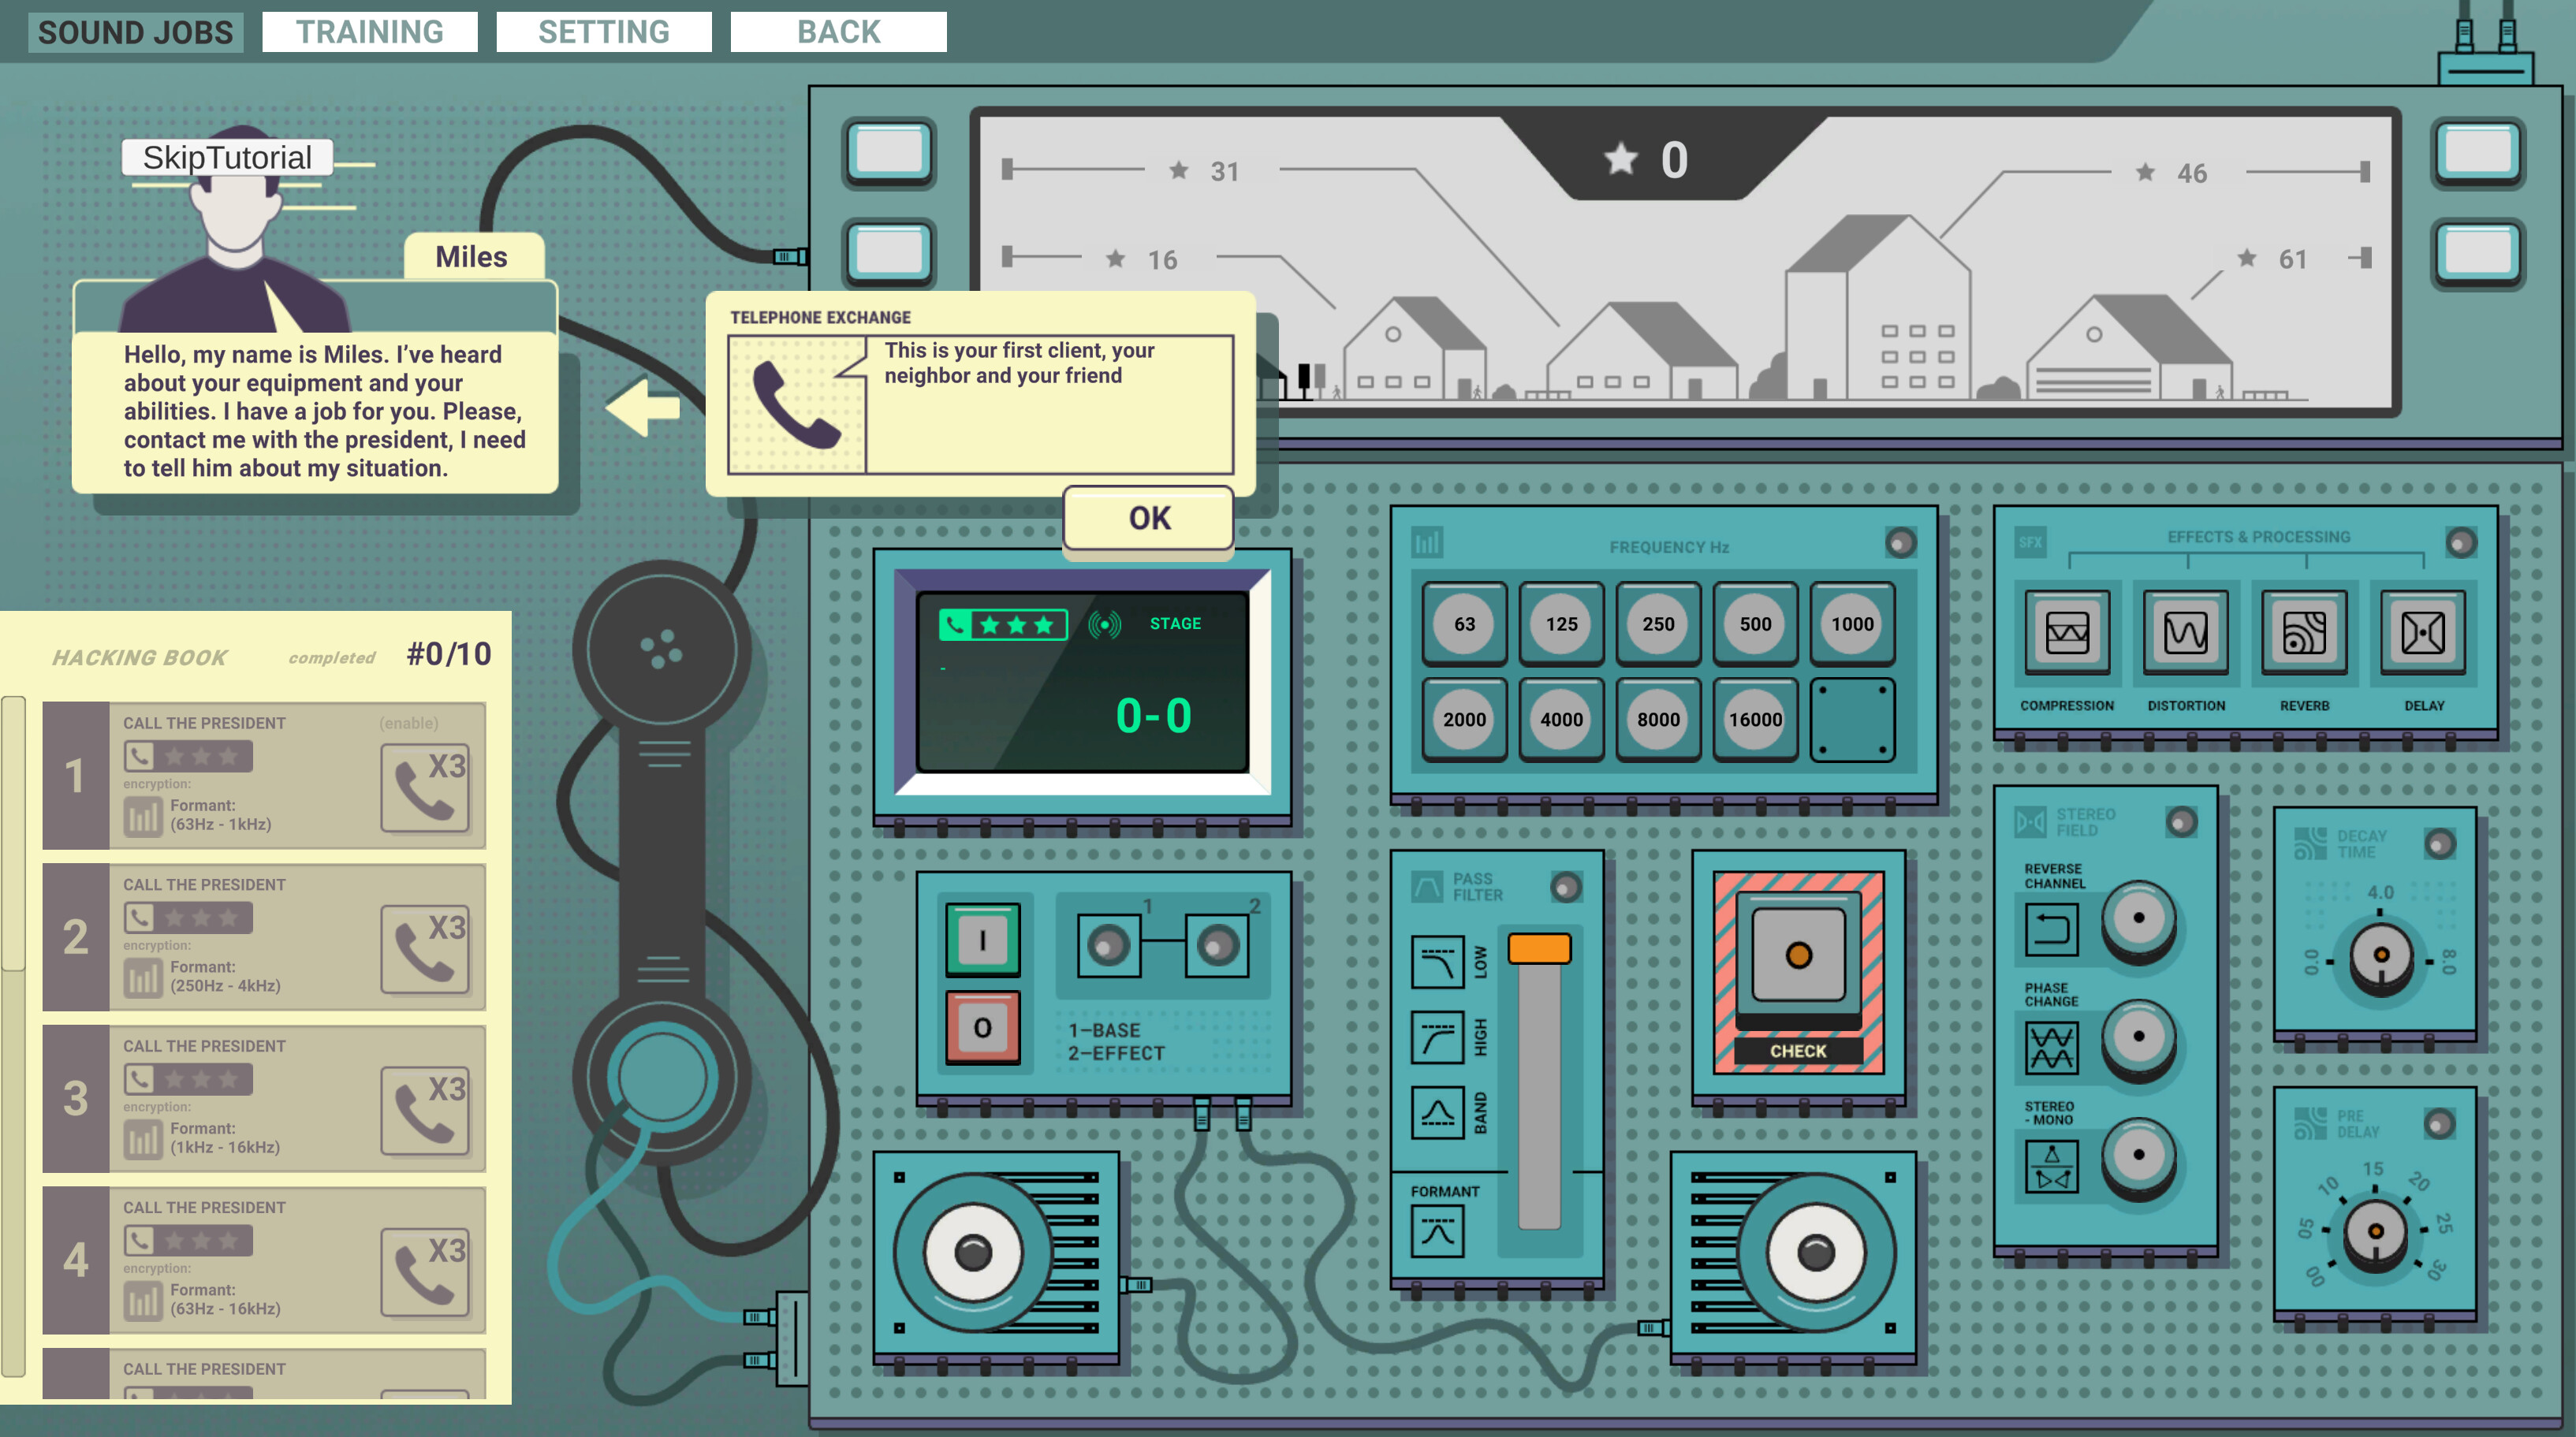Screen dimensions: 2576x1437
Task: Click the phone icon in Telephone Exchange dialog
Action: click(796, 406)
